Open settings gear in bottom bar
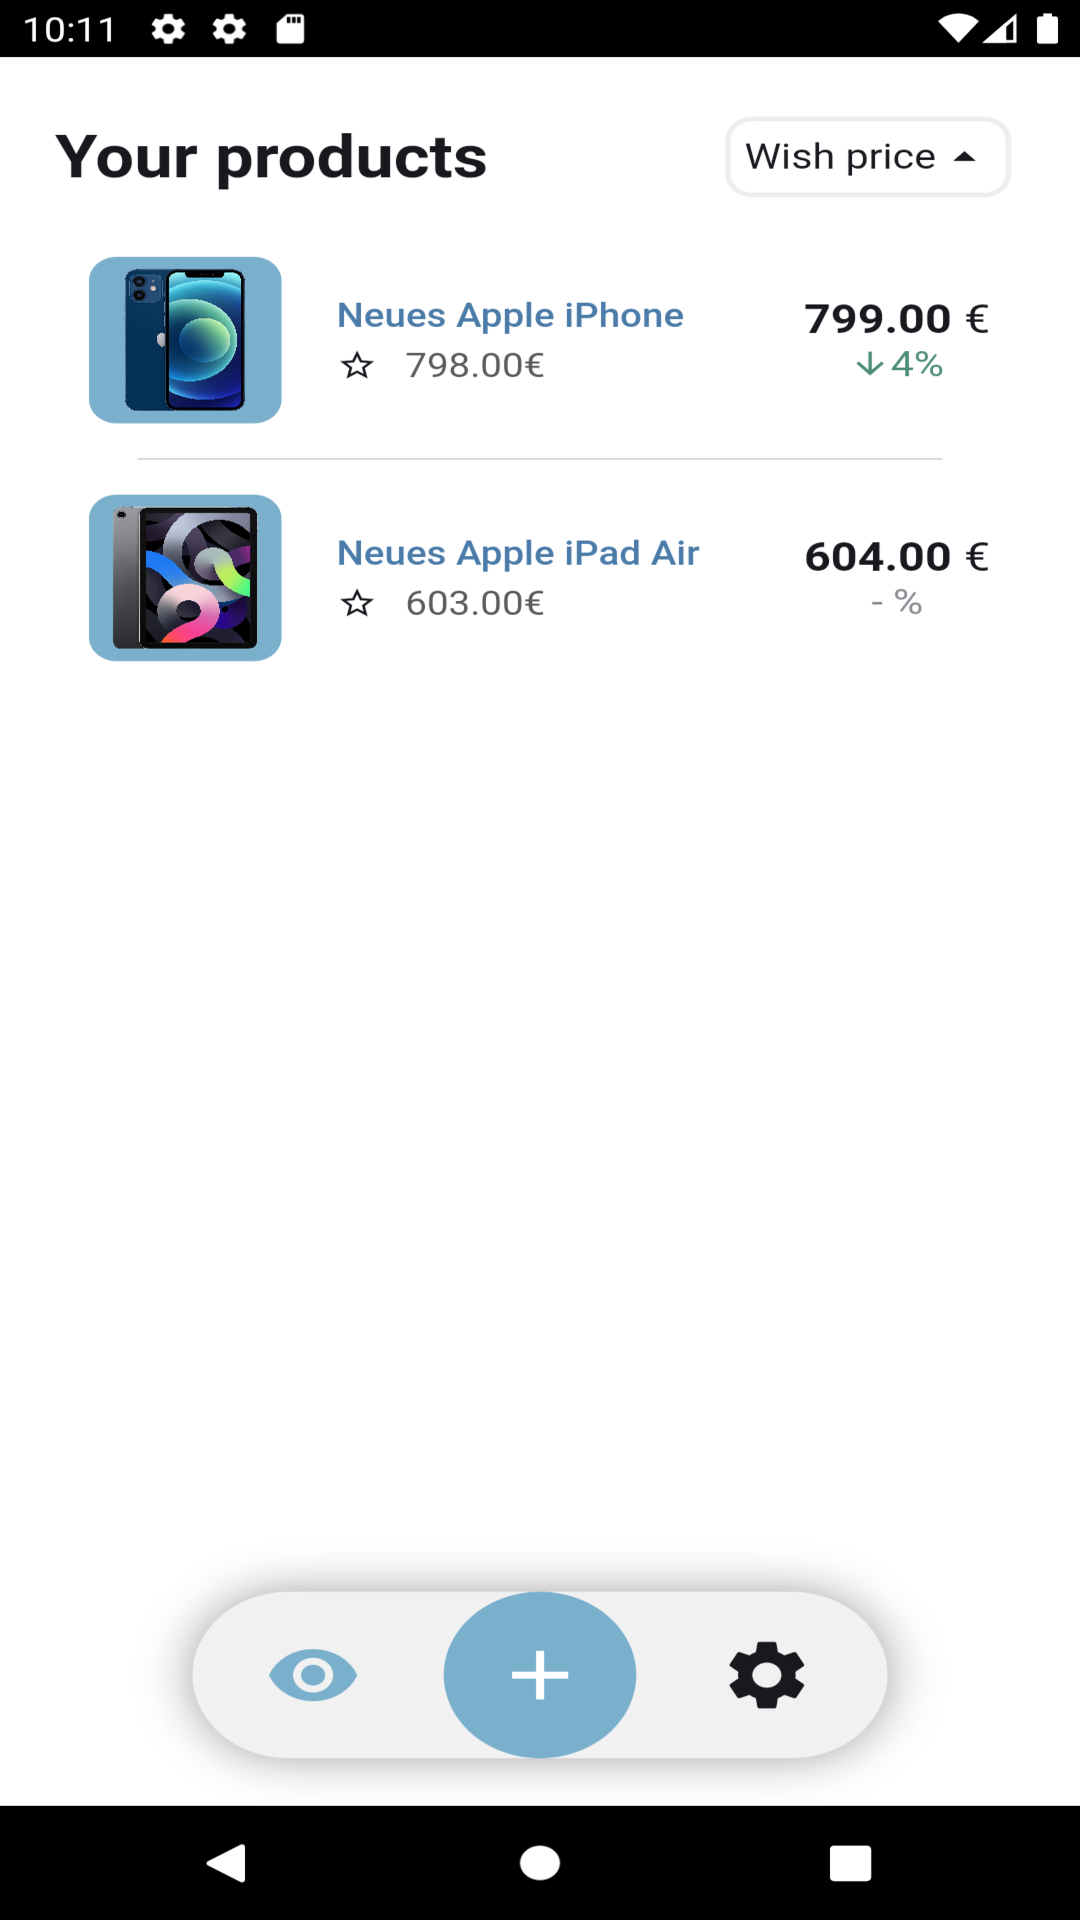The image size is (1080, 1920). click(767, 1675)
